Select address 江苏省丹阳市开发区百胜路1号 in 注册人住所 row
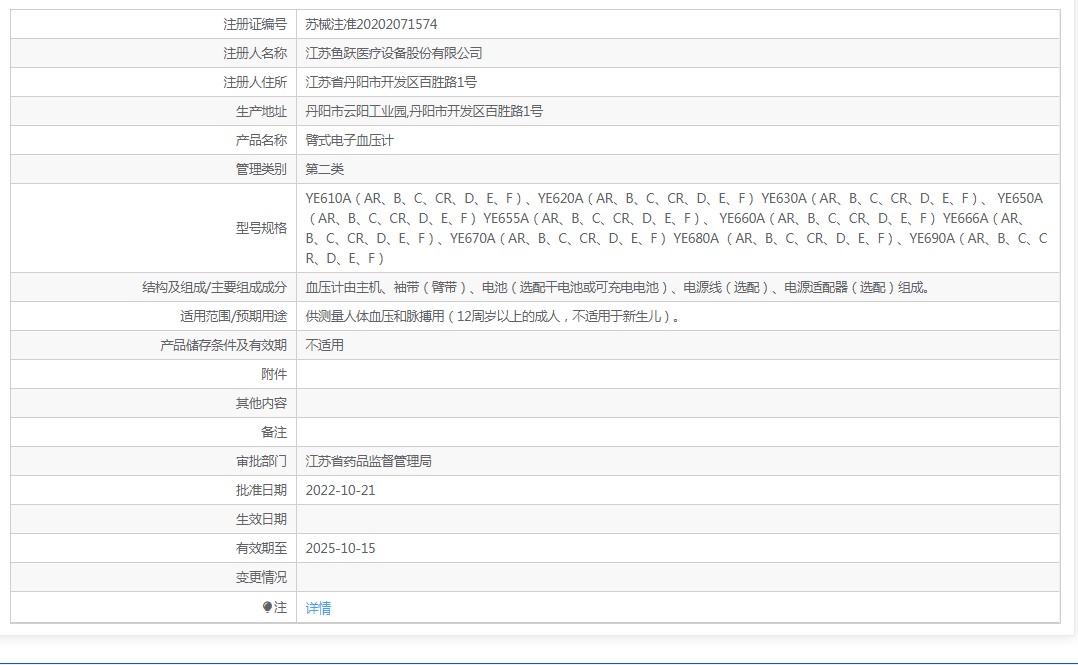1078x665 pixels. point(391,82)
